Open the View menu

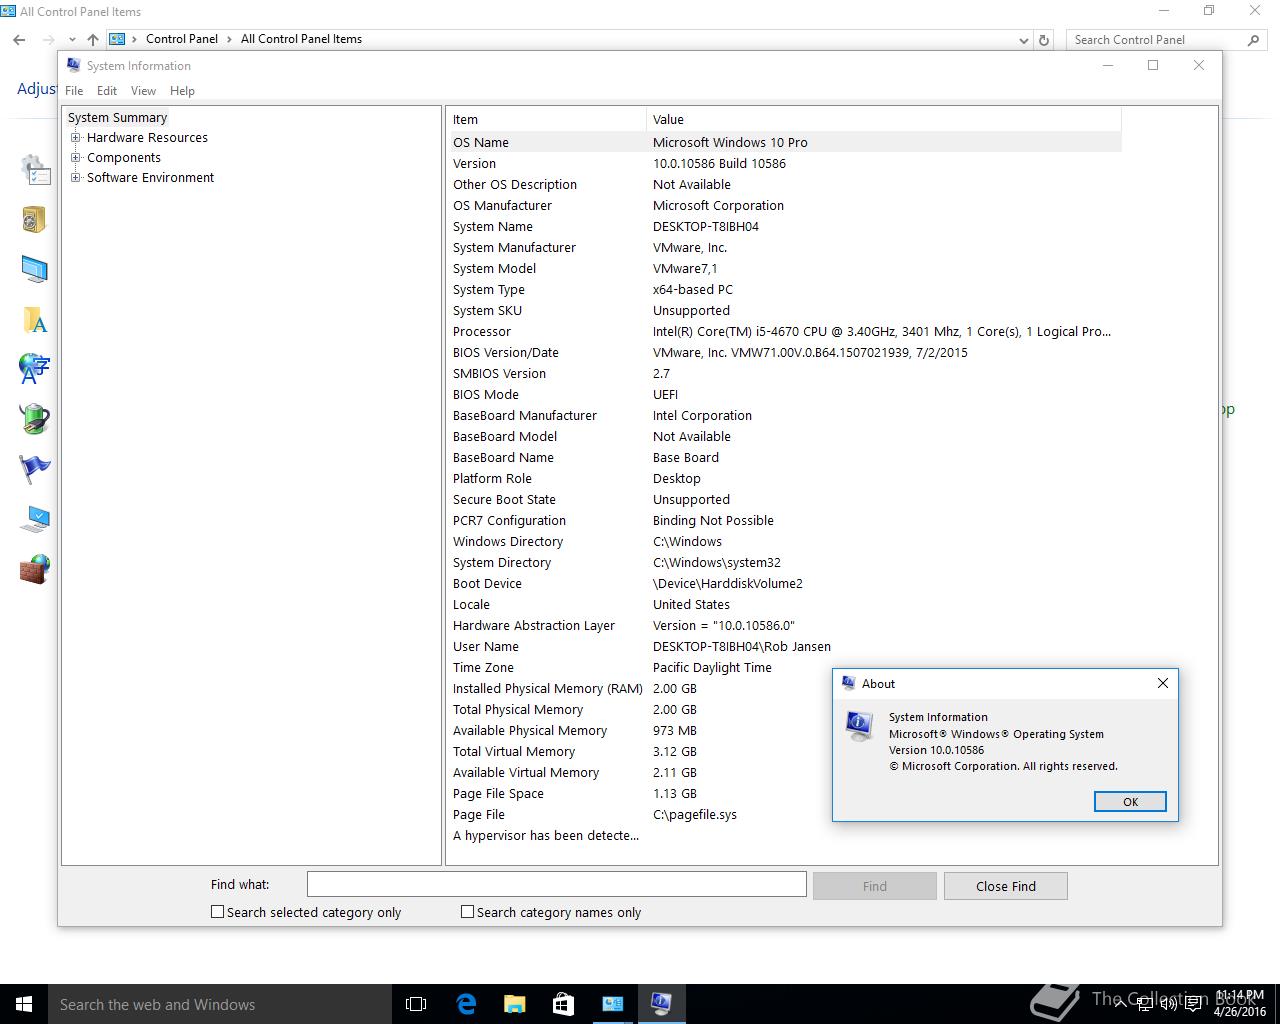coord(143,91)
